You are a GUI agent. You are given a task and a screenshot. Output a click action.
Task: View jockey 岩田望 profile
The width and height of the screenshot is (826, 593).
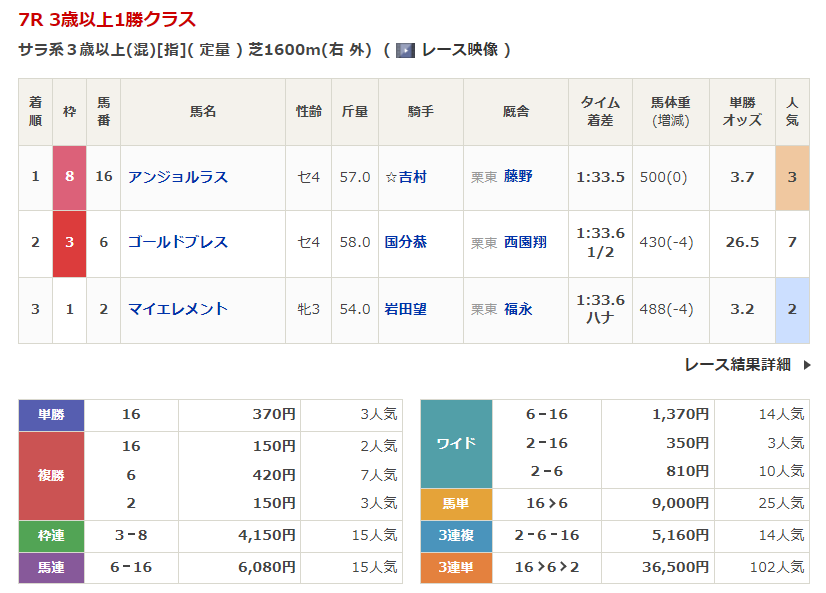tap(406, 309)
